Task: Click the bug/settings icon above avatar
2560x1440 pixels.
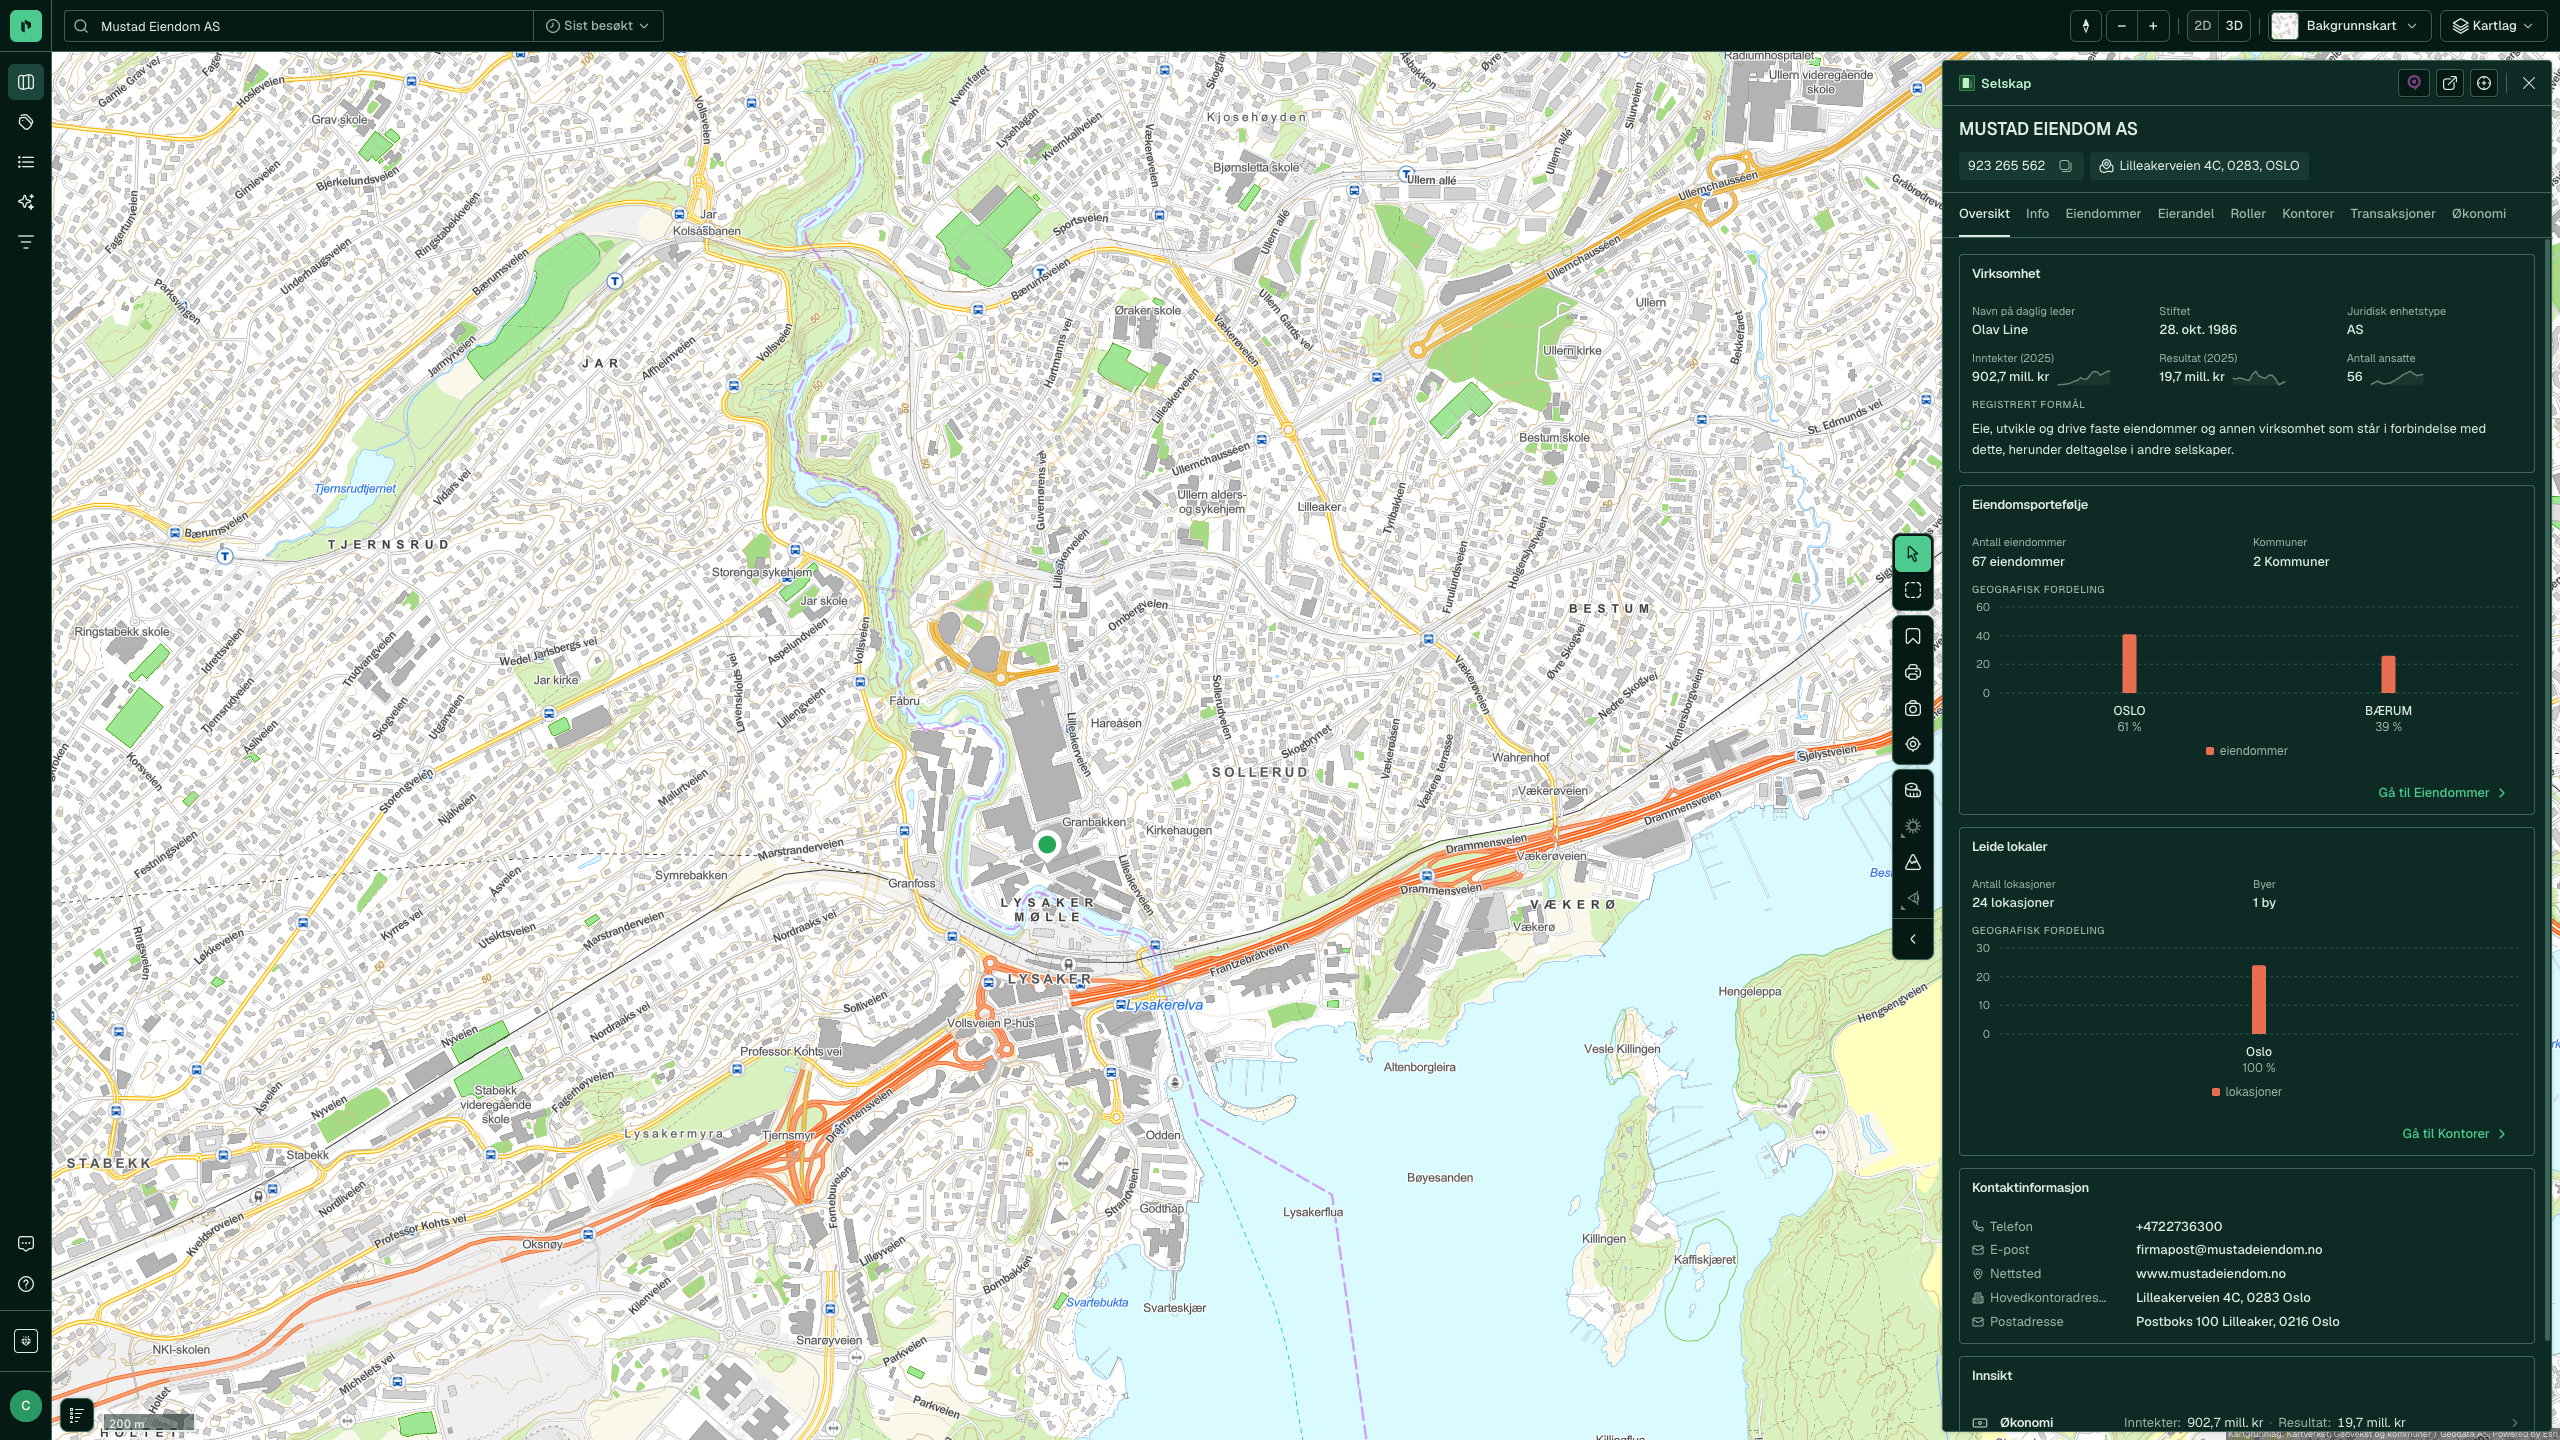Action: (26, 1341)
